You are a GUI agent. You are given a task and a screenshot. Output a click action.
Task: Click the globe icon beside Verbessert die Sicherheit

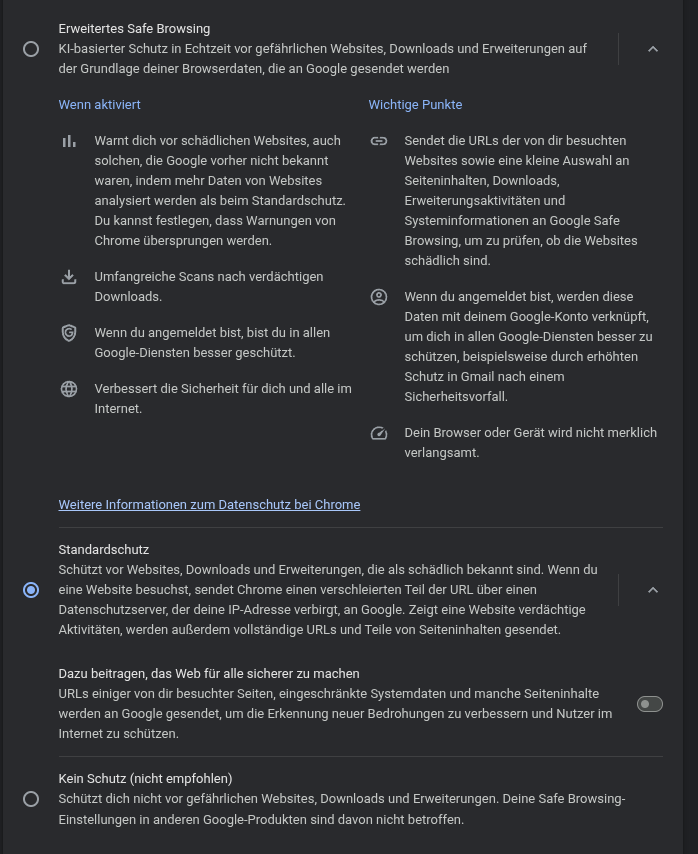[x=69, y=389]
